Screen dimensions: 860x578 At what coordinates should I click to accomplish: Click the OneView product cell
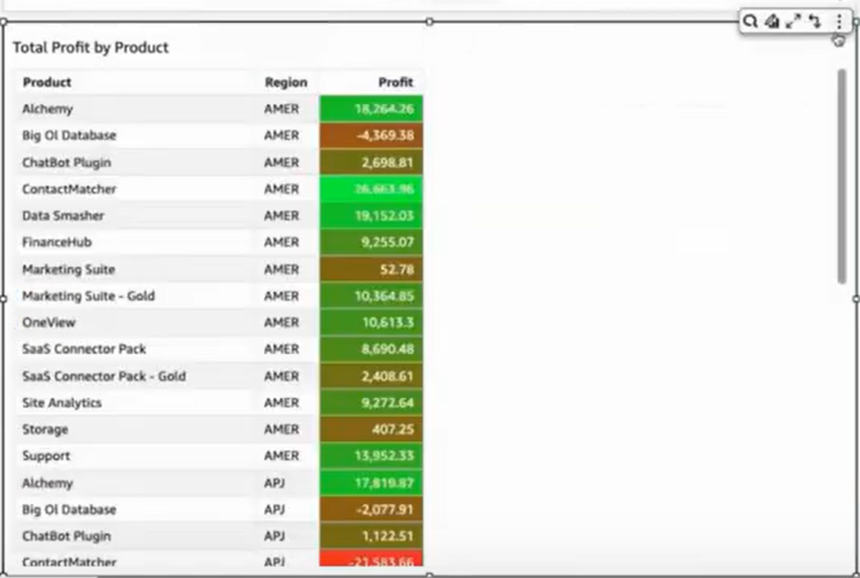tap(49, 322)
